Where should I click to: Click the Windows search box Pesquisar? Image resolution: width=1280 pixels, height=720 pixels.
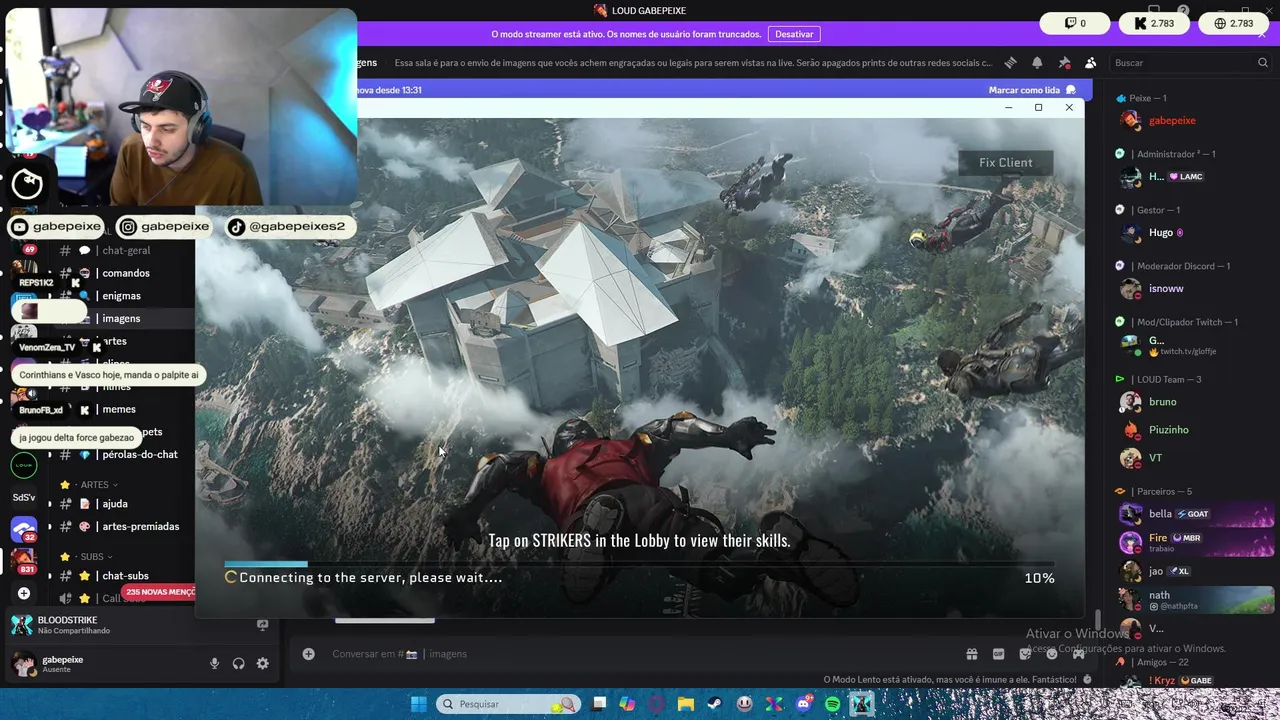[509, 704]
